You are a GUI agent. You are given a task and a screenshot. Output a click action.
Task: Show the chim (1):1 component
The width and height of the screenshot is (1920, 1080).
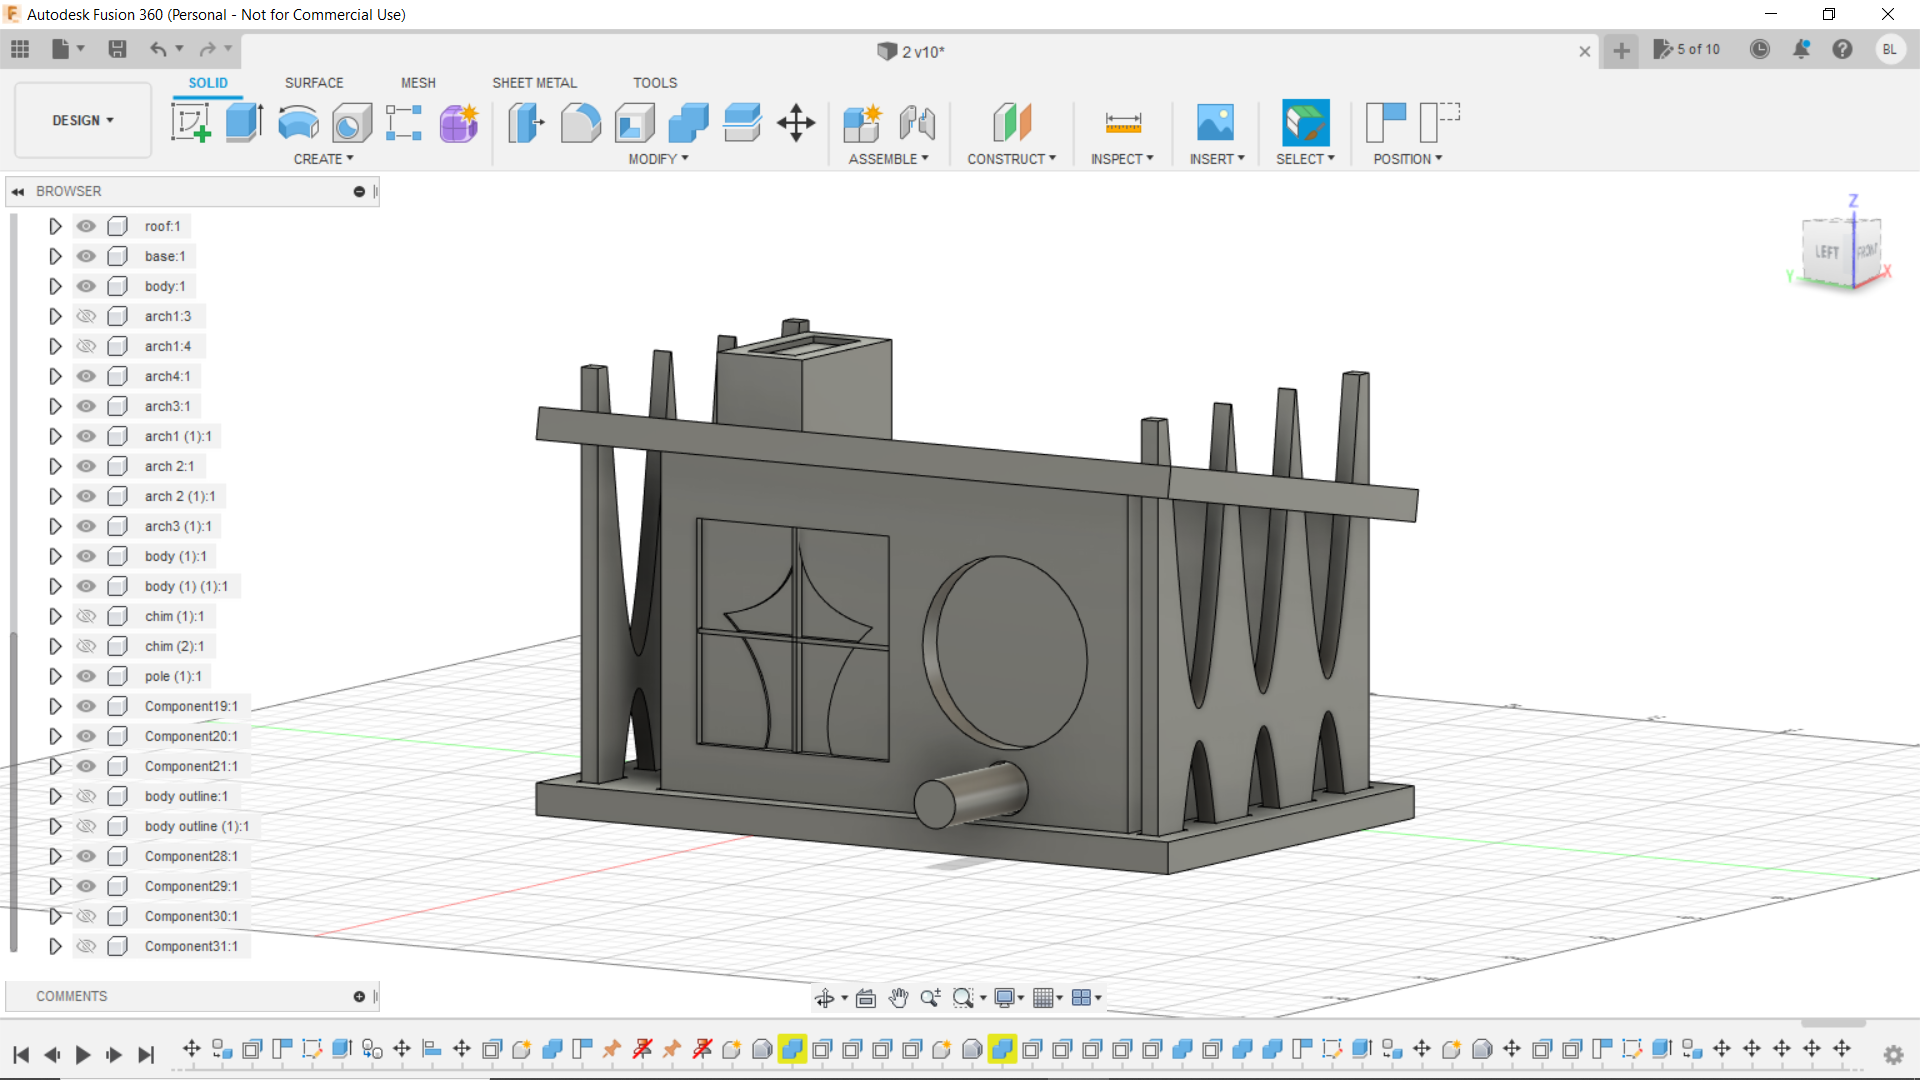tap(87, 616)
